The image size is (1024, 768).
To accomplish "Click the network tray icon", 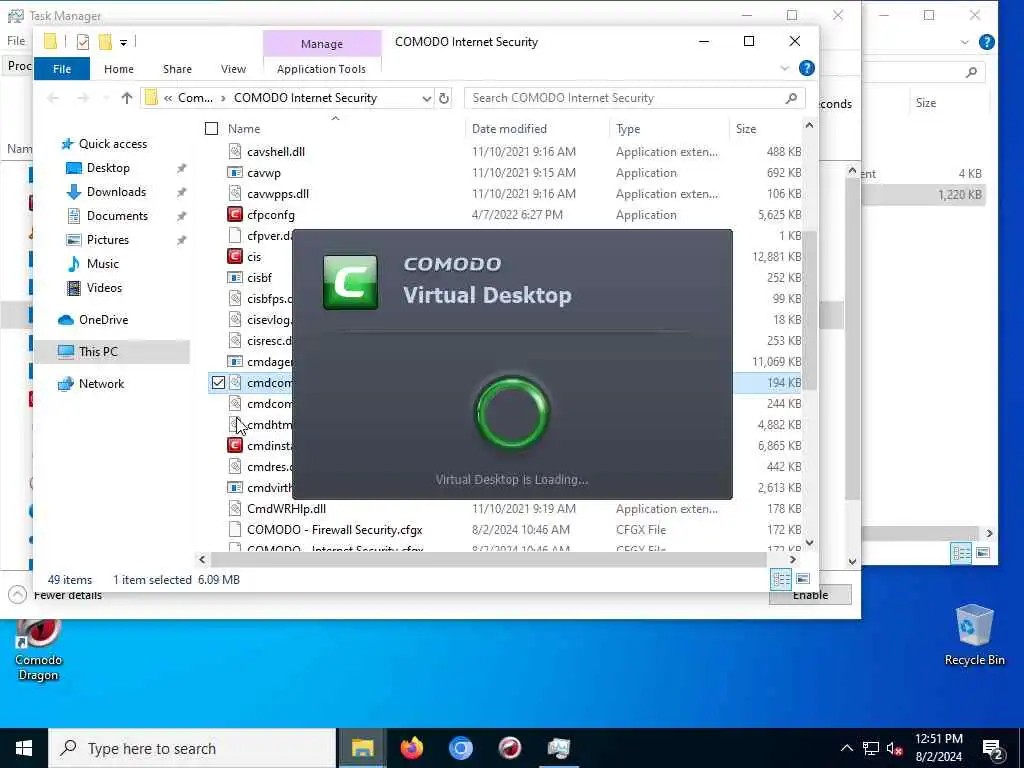I will [x=871, y=748].
